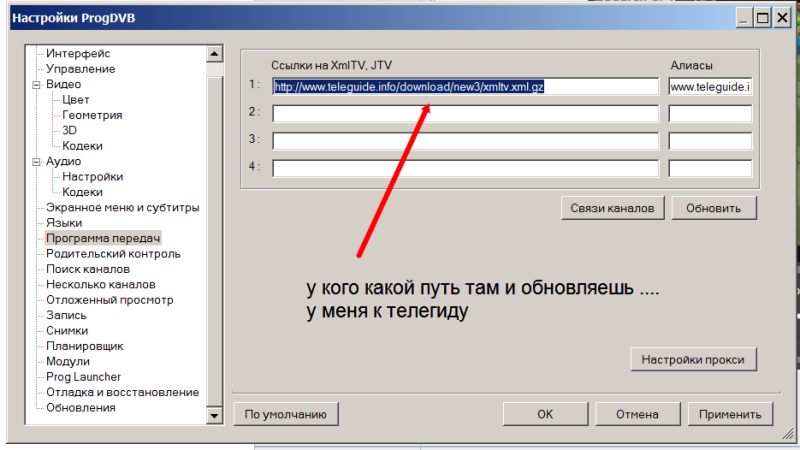Reset settings with По умолчанию
Image resolution: width=800 pixels, height=450 pixels.
coord(285,414)
